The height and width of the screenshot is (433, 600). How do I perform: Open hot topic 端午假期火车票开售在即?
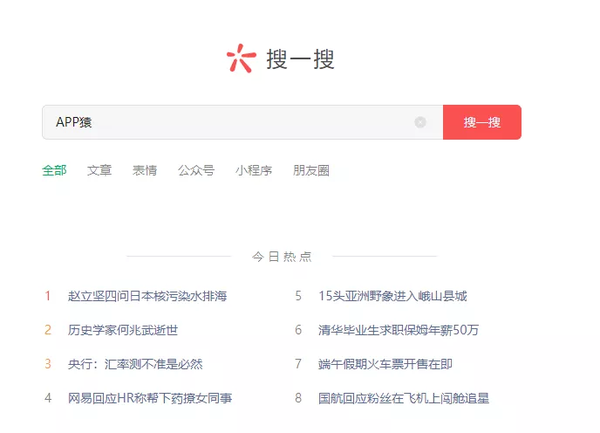click(385, 364)
